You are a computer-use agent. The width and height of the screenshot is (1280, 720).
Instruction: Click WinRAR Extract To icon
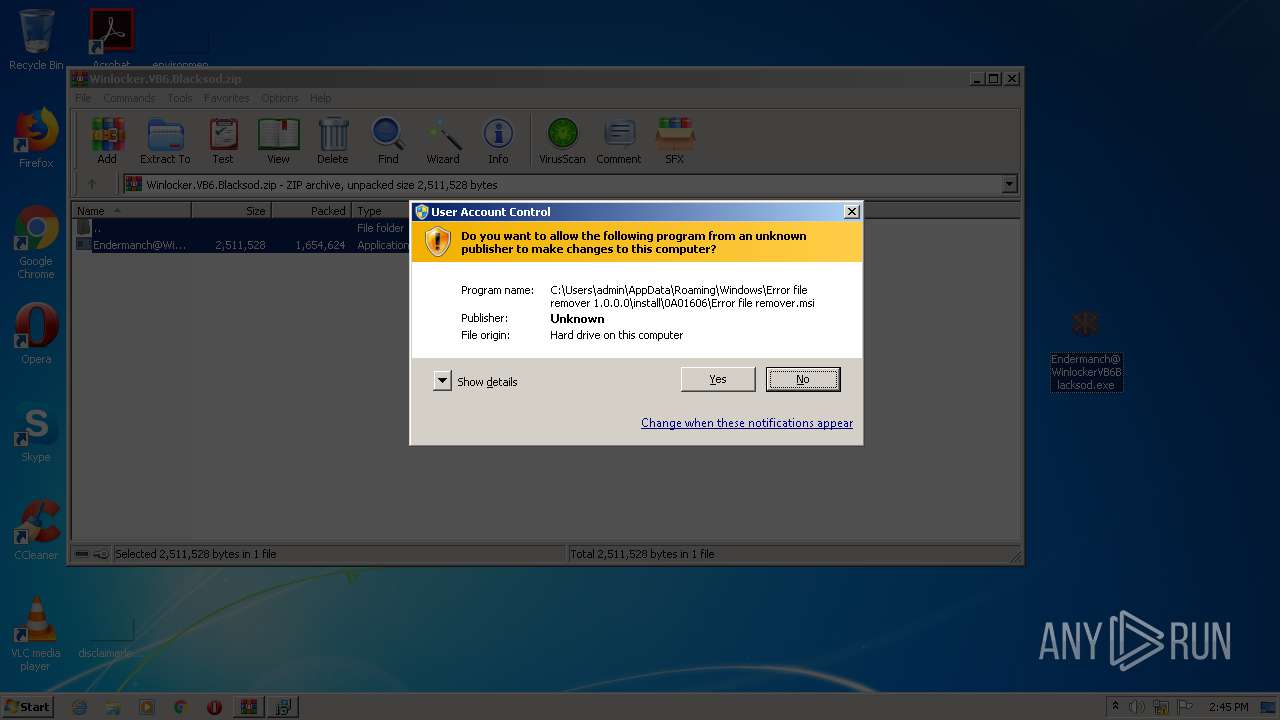[x=165, y=141]
